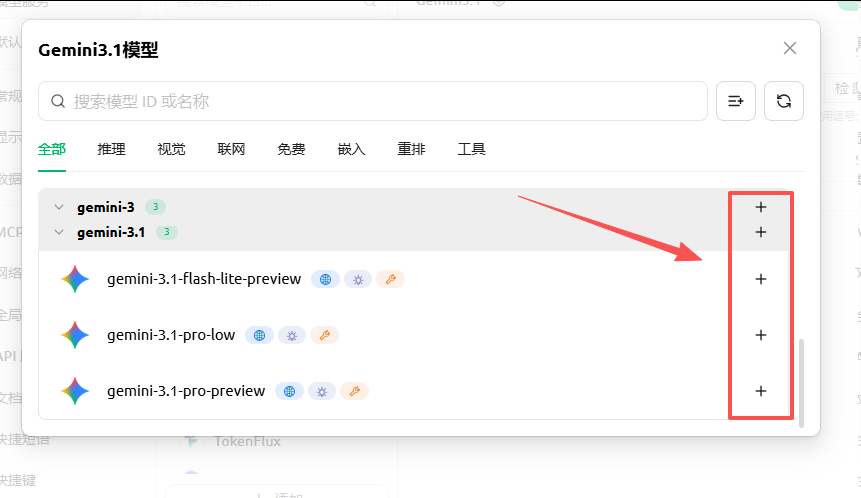This screenshot has height=498, width=861.
Task: Click reasoning icon on gemini-3.1-flash-lite-preview
Action: pyautogui.click(x=358, y=279)
